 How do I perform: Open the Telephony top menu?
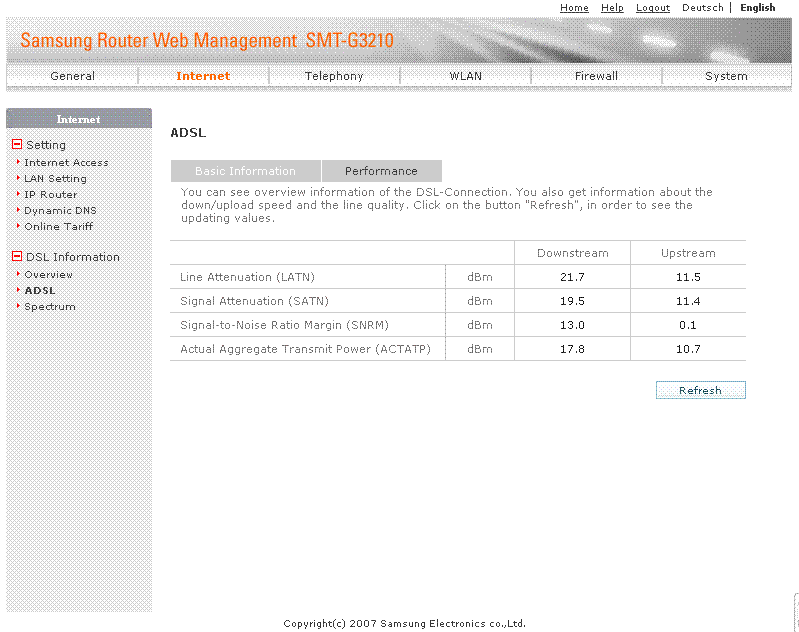[x=334, y=76]
